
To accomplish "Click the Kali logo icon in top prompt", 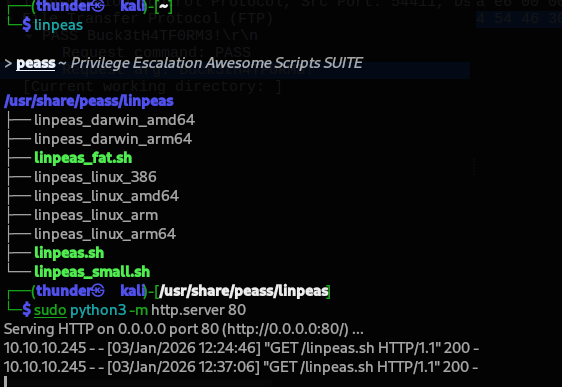I will tap(98, 5).
